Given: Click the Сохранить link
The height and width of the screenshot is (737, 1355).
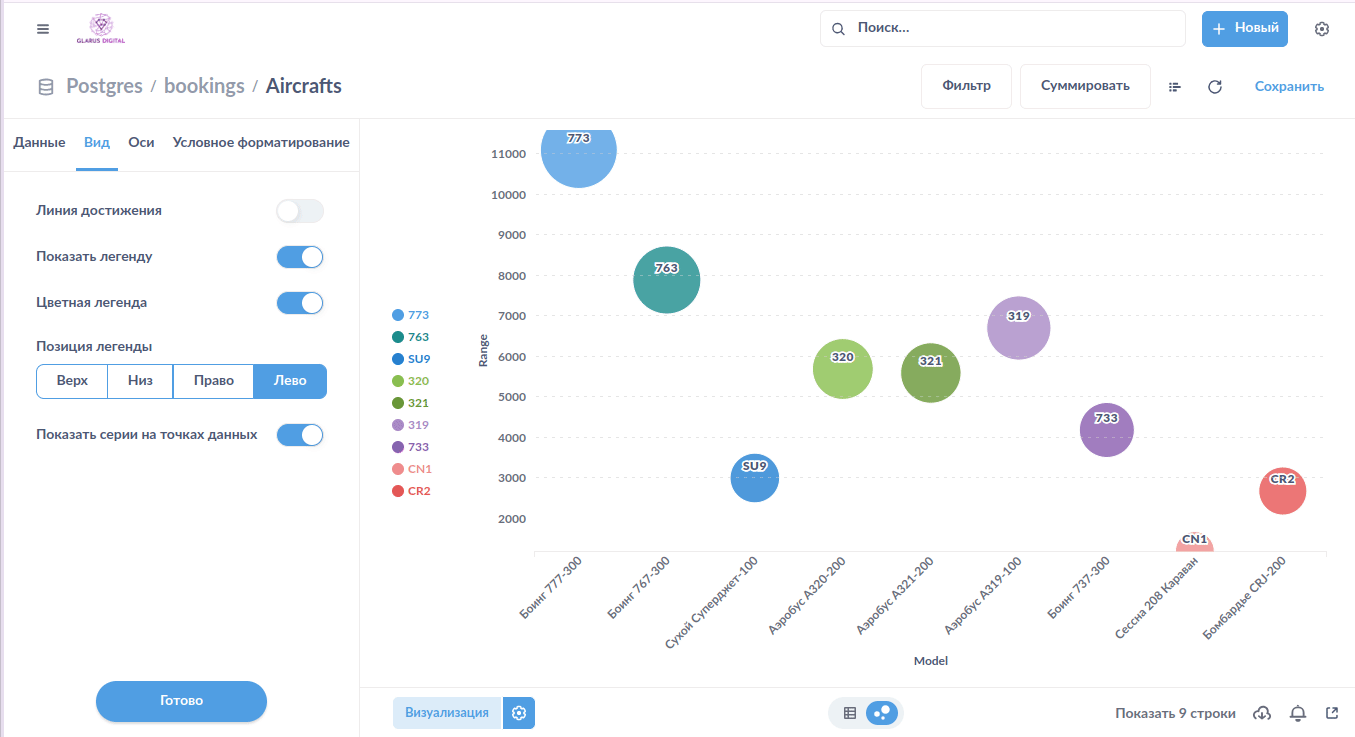Looking at the screenshot, I should (x=1289, y=87).
